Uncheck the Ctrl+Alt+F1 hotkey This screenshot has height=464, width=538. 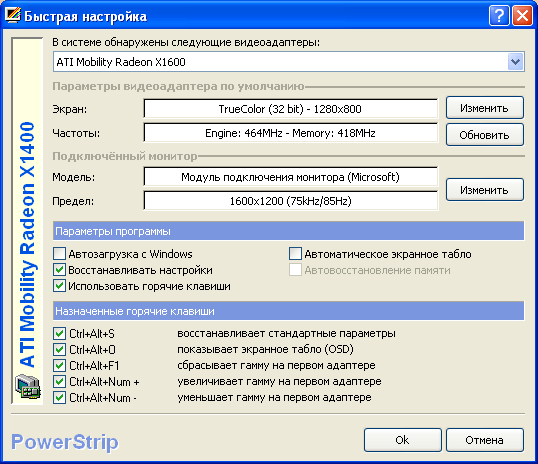(x=59, y=366)
